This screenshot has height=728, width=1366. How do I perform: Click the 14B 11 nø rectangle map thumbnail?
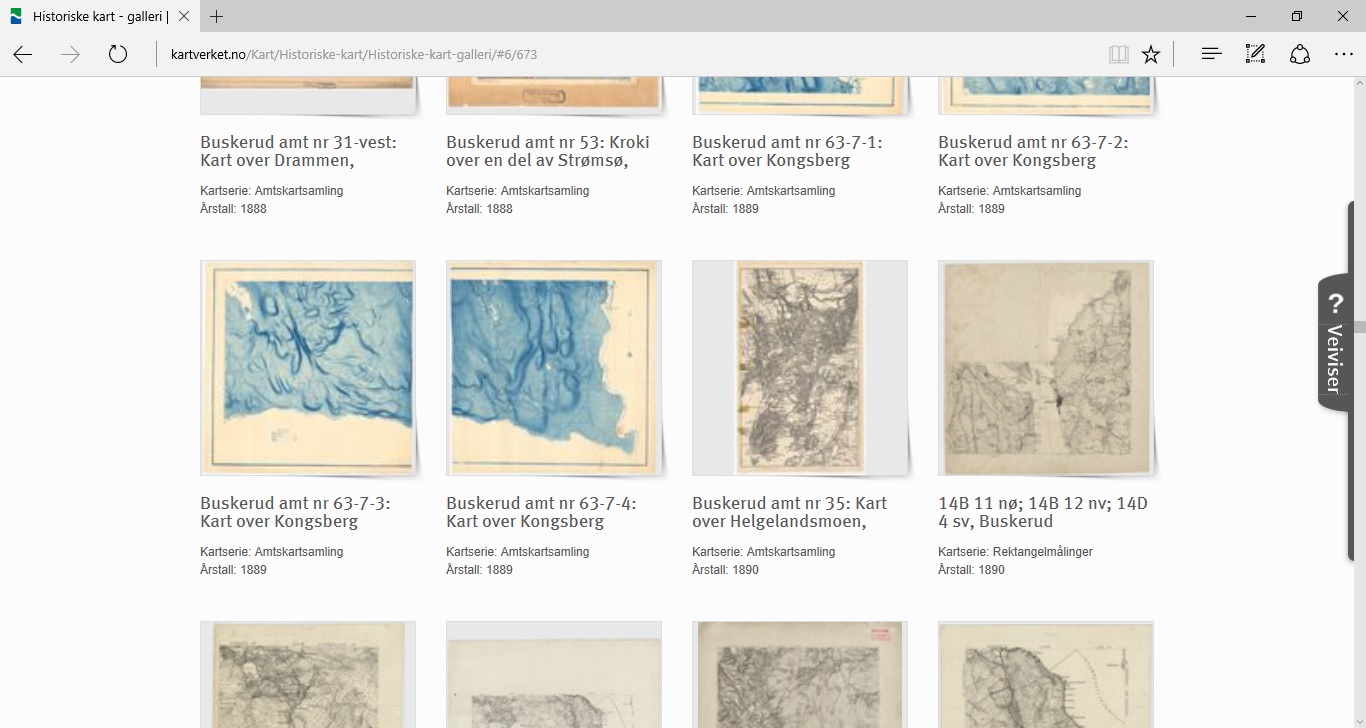coord(1046,368)
